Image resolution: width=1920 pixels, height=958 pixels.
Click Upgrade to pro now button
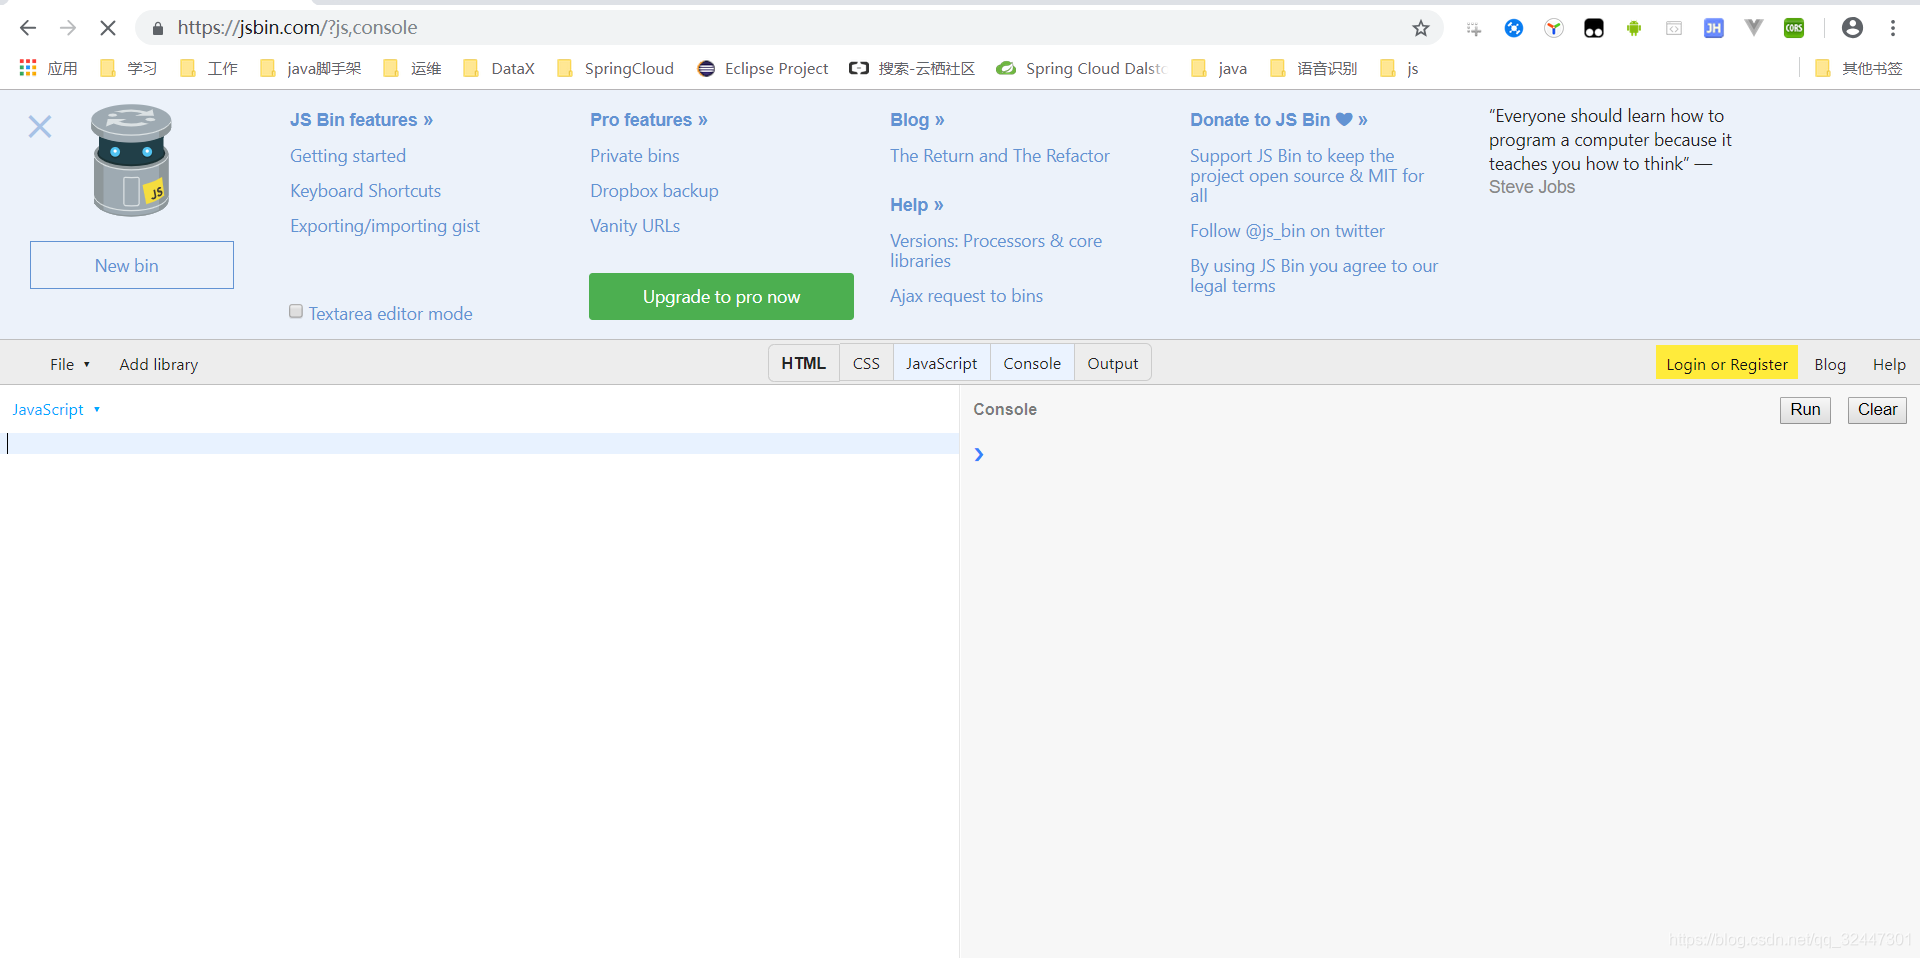coord(721,296)
